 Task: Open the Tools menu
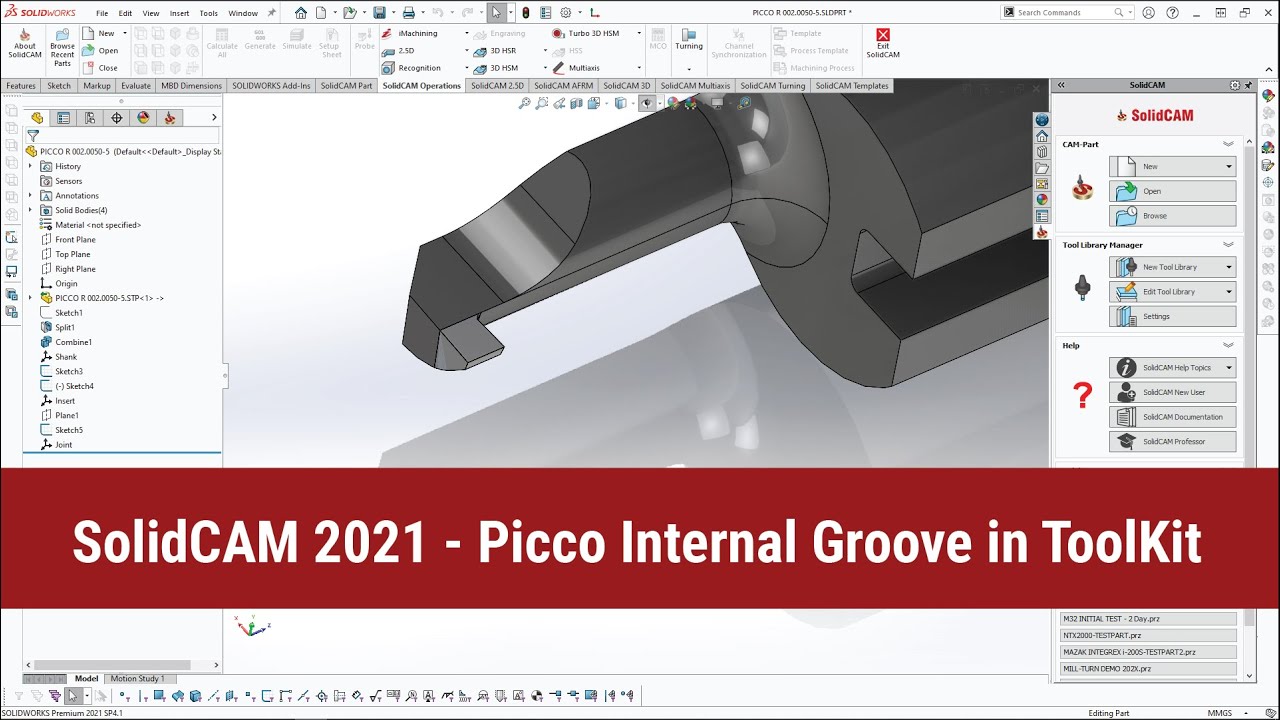(208, 13)
